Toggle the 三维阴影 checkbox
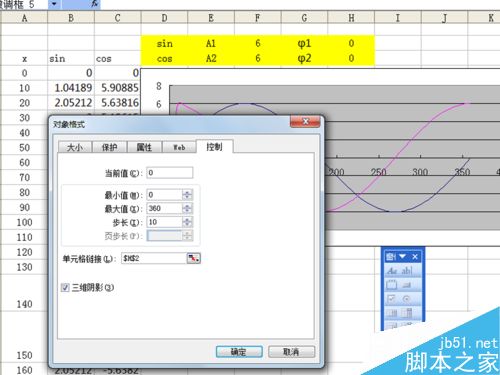This screenshot has height=375, width=500. pos(65,287)
